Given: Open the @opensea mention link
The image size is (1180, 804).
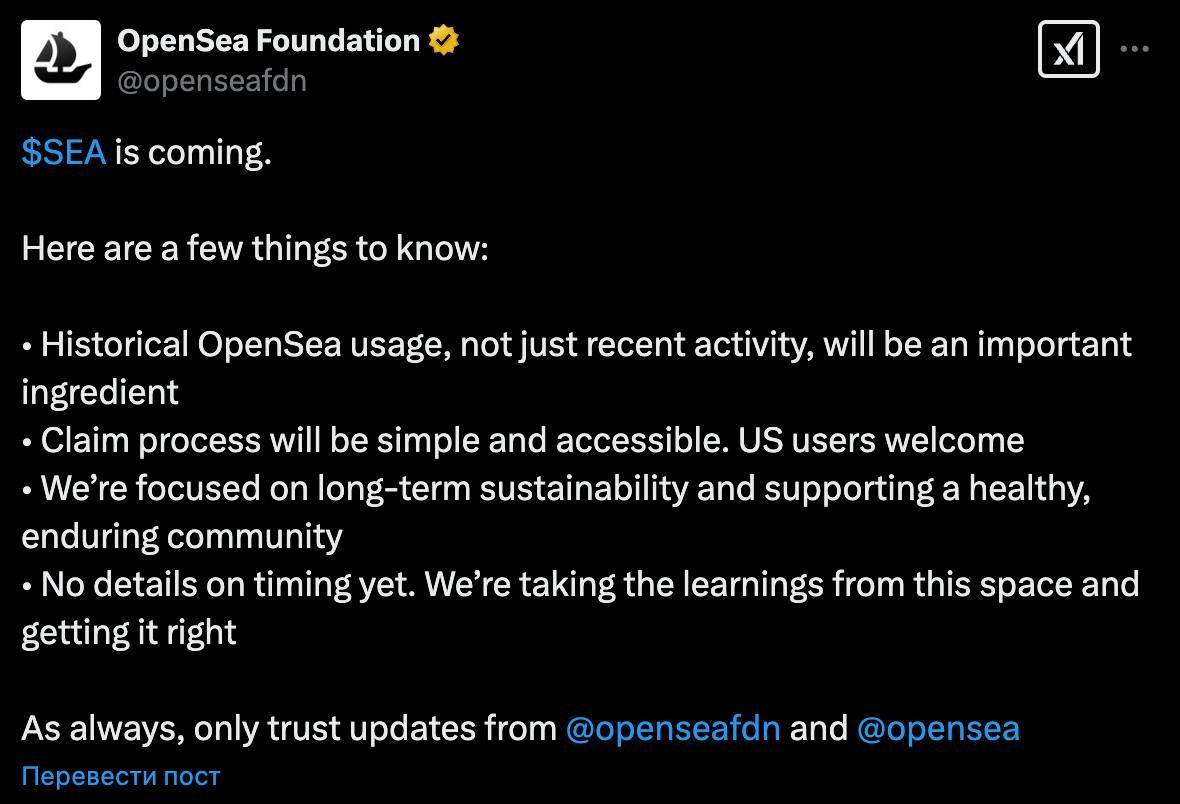Looking at the screenshot, I should click(x=938, y=728).
